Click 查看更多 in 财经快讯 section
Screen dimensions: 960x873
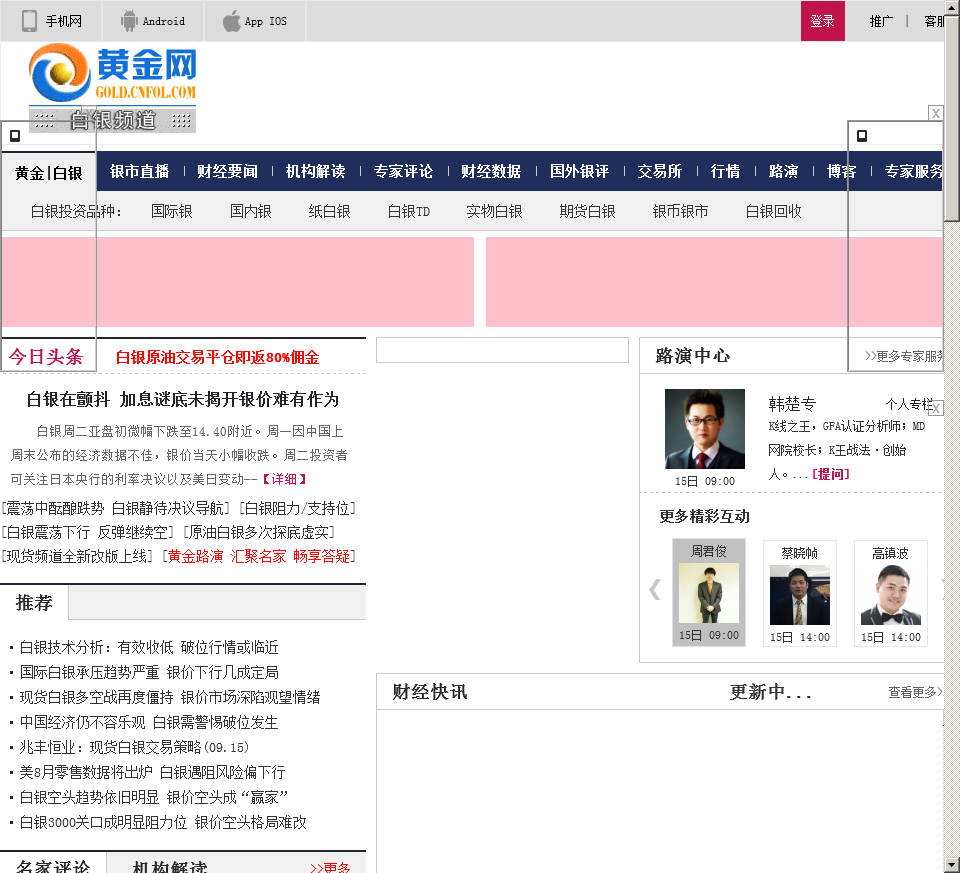point(915,692)
